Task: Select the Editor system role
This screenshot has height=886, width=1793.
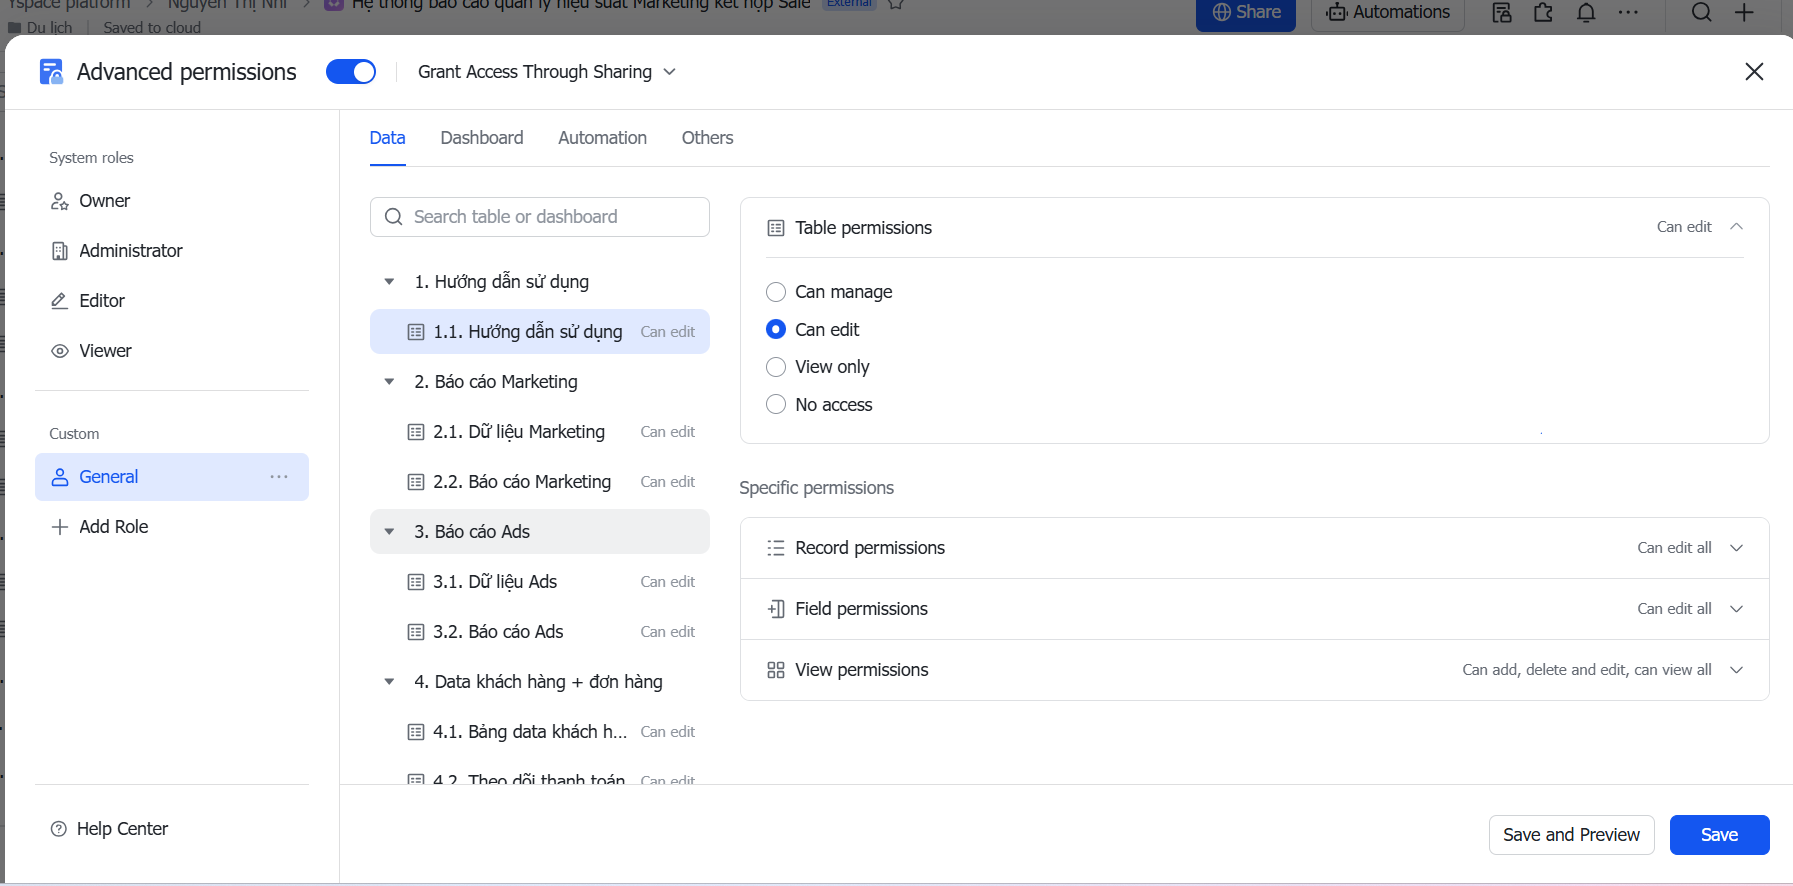Action: pyautogui.click(x=172, y=301)
